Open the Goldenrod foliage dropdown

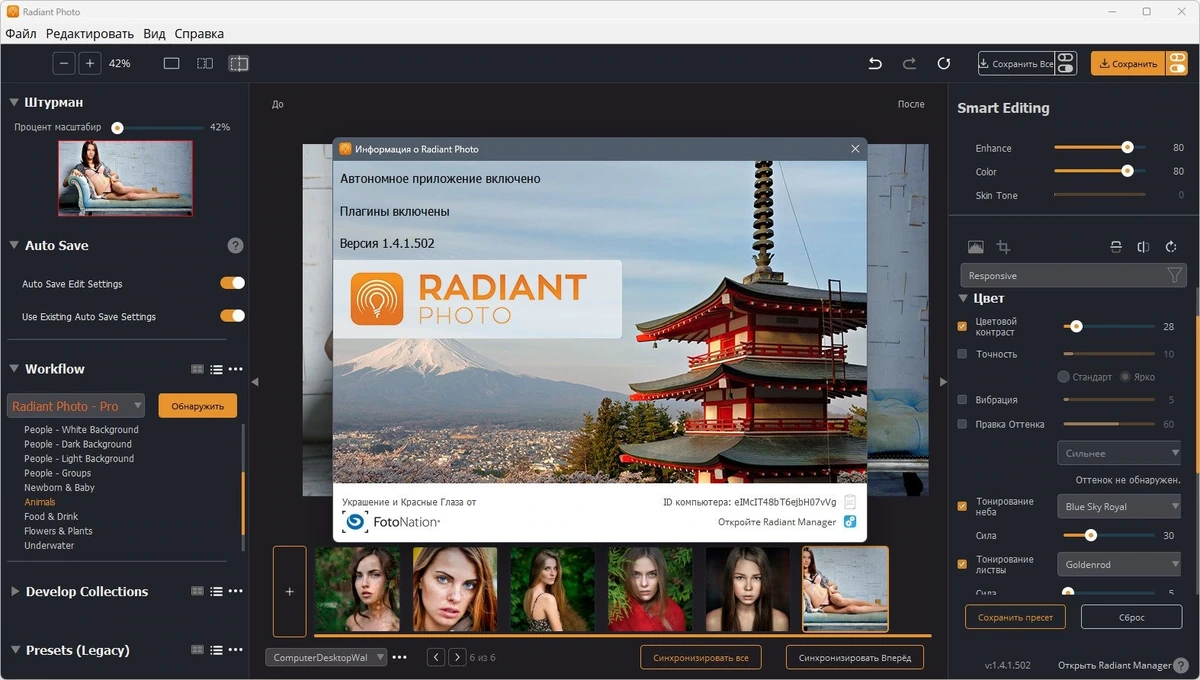[x=1120, y=565]
